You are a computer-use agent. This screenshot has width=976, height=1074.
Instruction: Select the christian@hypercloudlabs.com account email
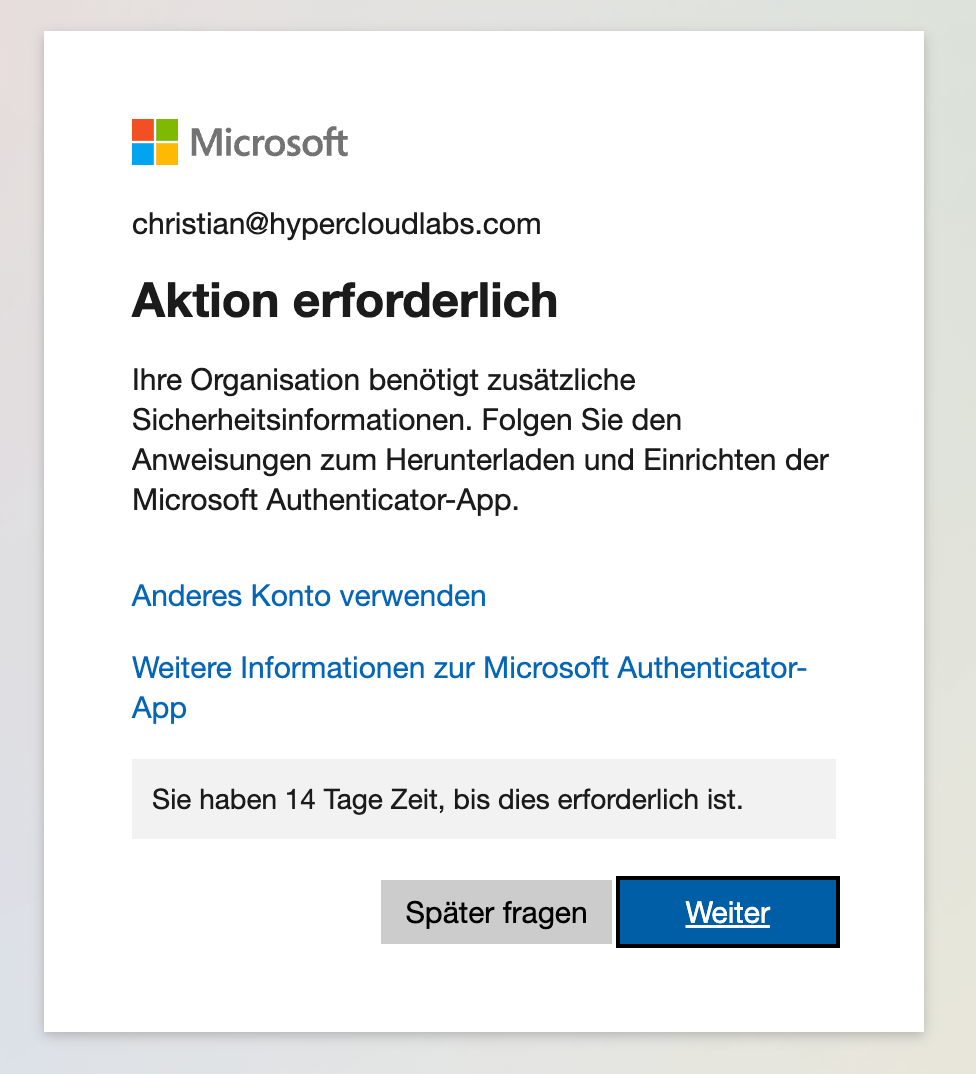click(336, 224)
